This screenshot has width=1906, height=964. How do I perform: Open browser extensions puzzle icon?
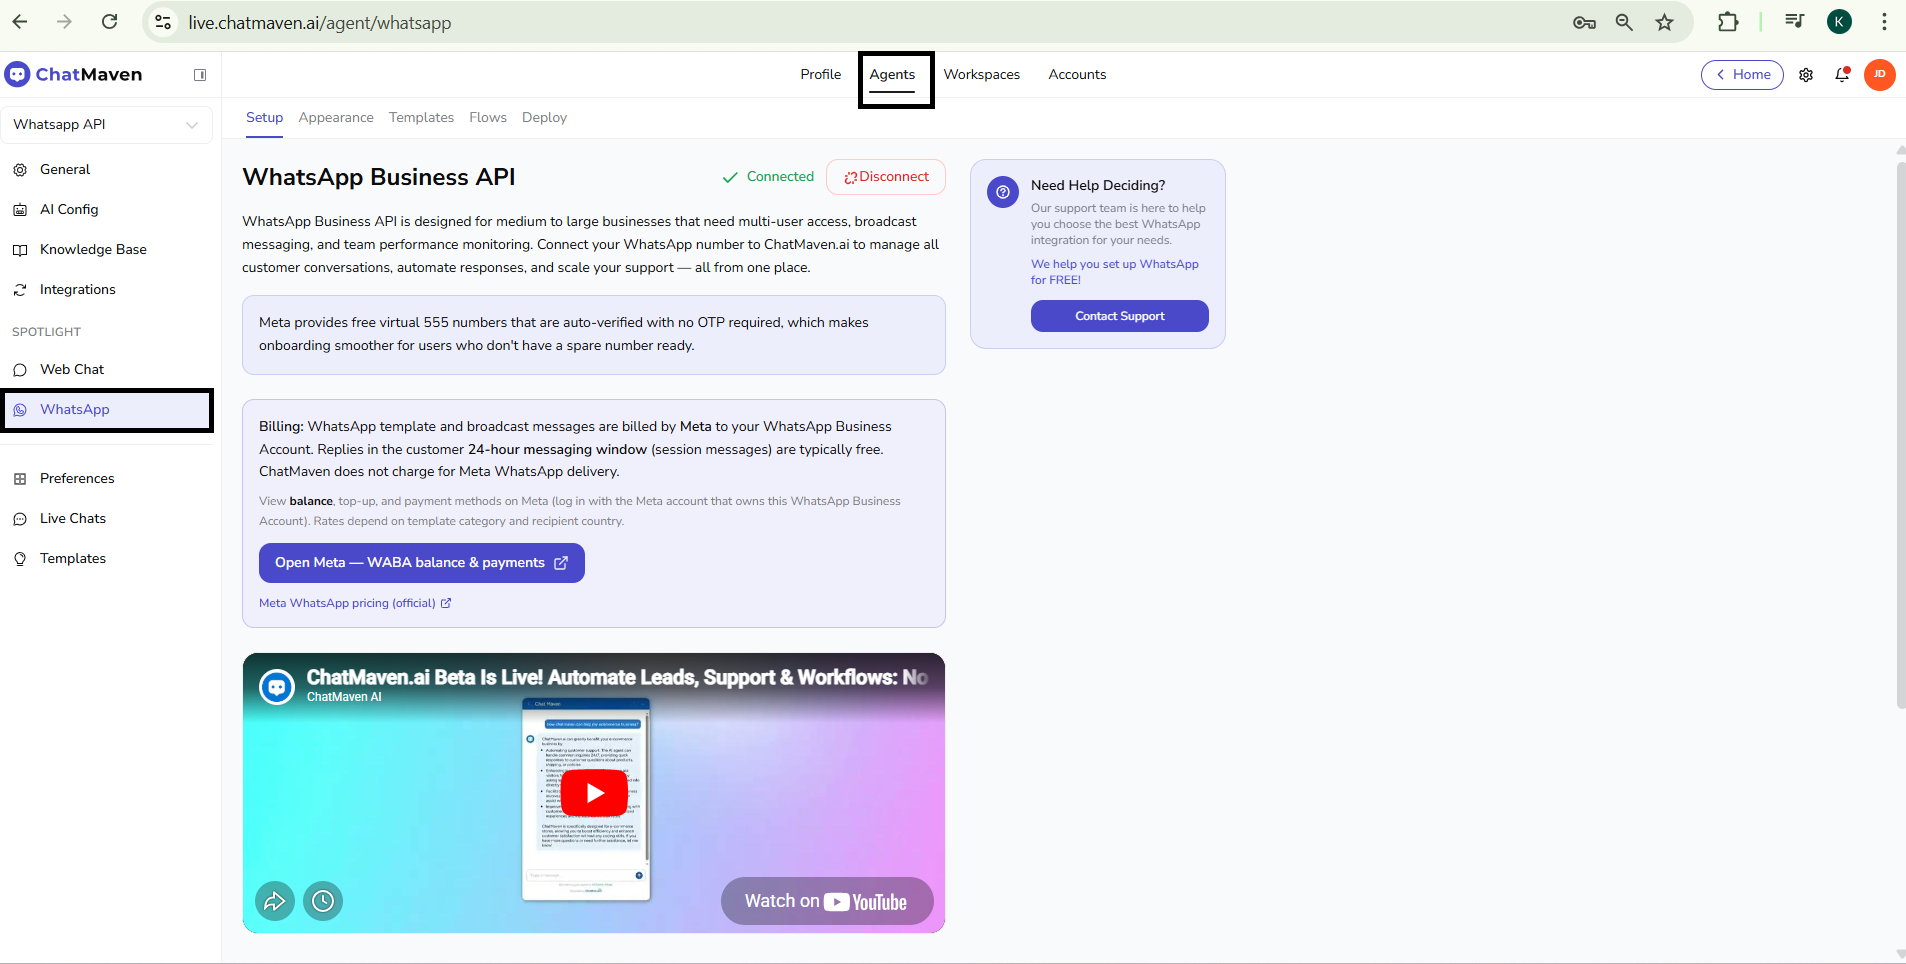pyautogui.click(x=1728, y=22)
